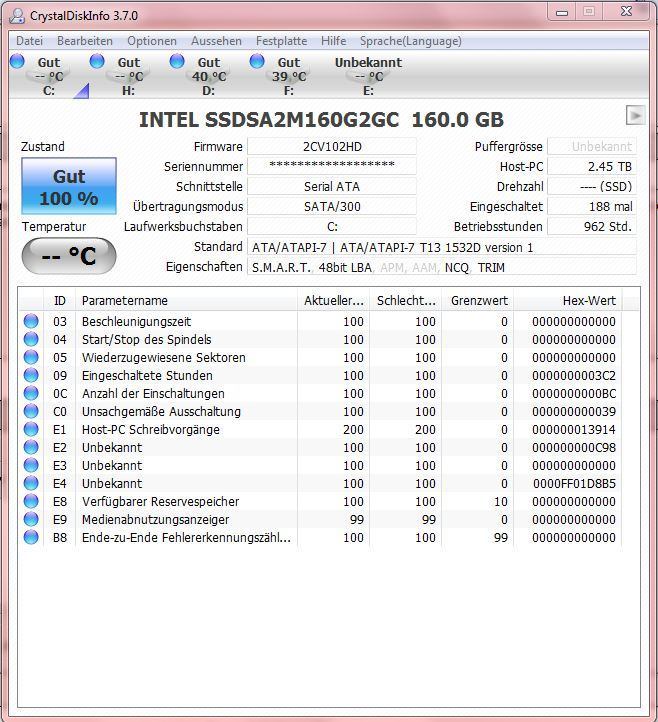Click the status orb in row E3

(x=31, y=465)
